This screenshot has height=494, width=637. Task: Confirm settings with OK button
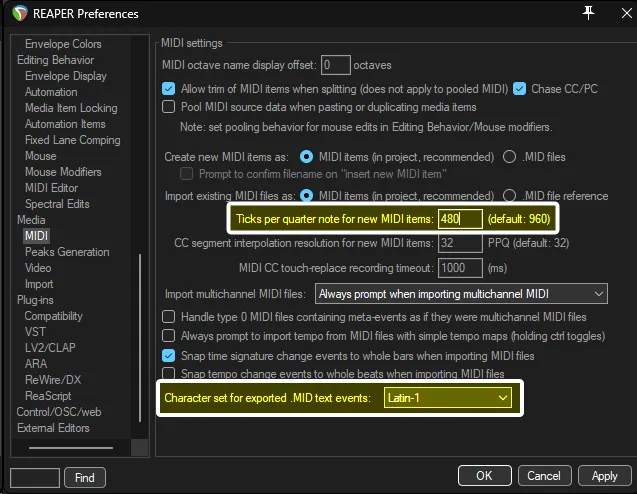tap(485, 476)
